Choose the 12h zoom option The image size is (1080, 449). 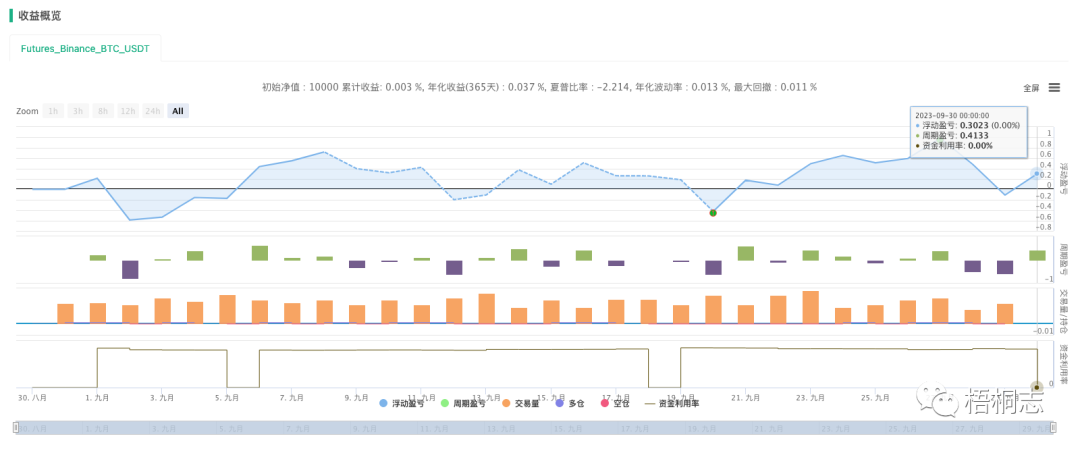pos(127,111)
